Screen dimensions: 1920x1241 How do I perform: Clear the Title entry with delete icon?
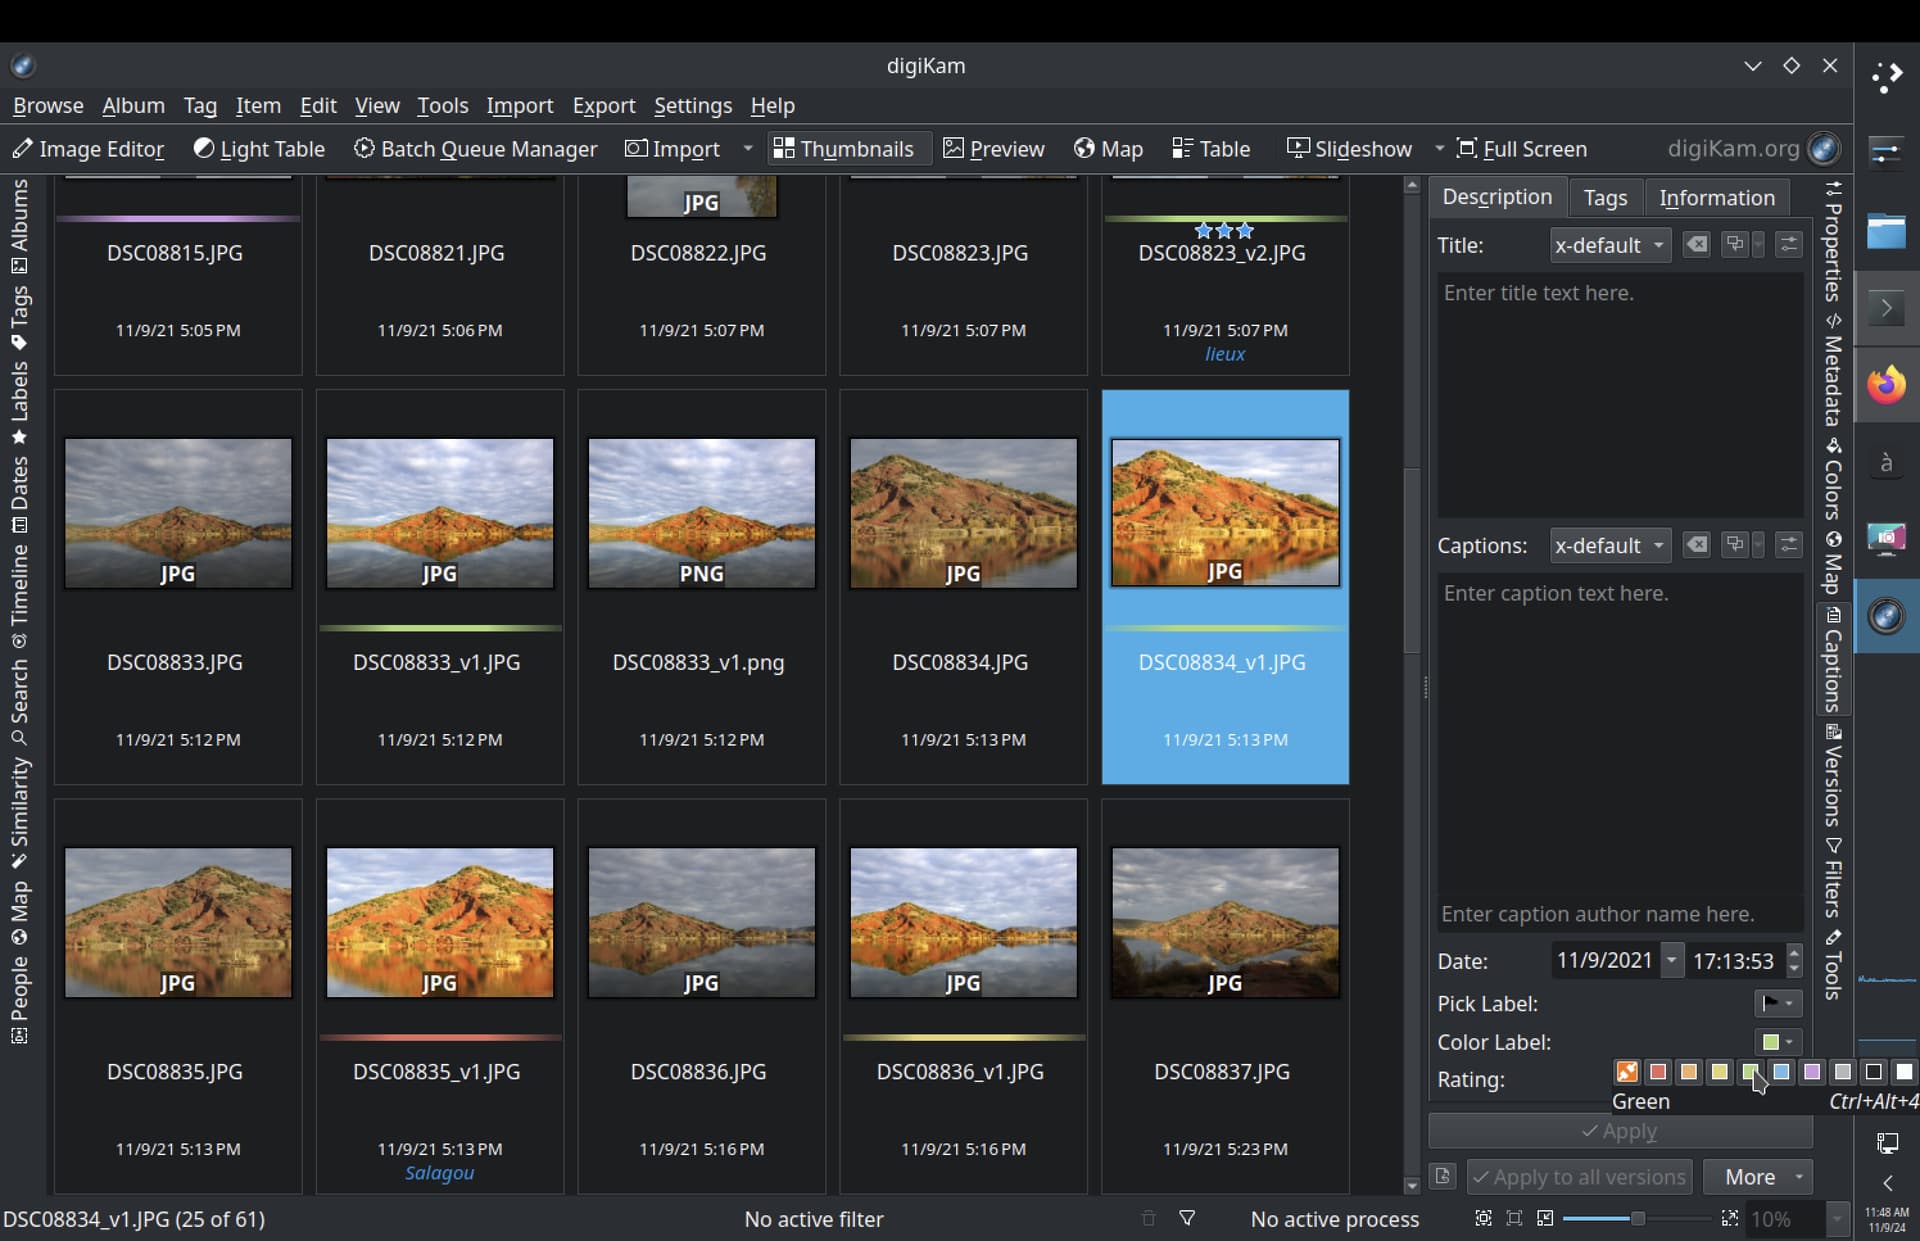tap(1696, 244)
